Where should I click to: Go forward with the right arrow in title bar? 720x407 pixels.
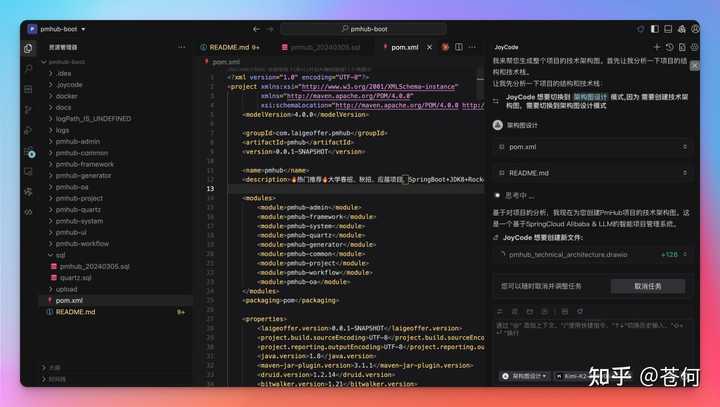click(270, 29)
